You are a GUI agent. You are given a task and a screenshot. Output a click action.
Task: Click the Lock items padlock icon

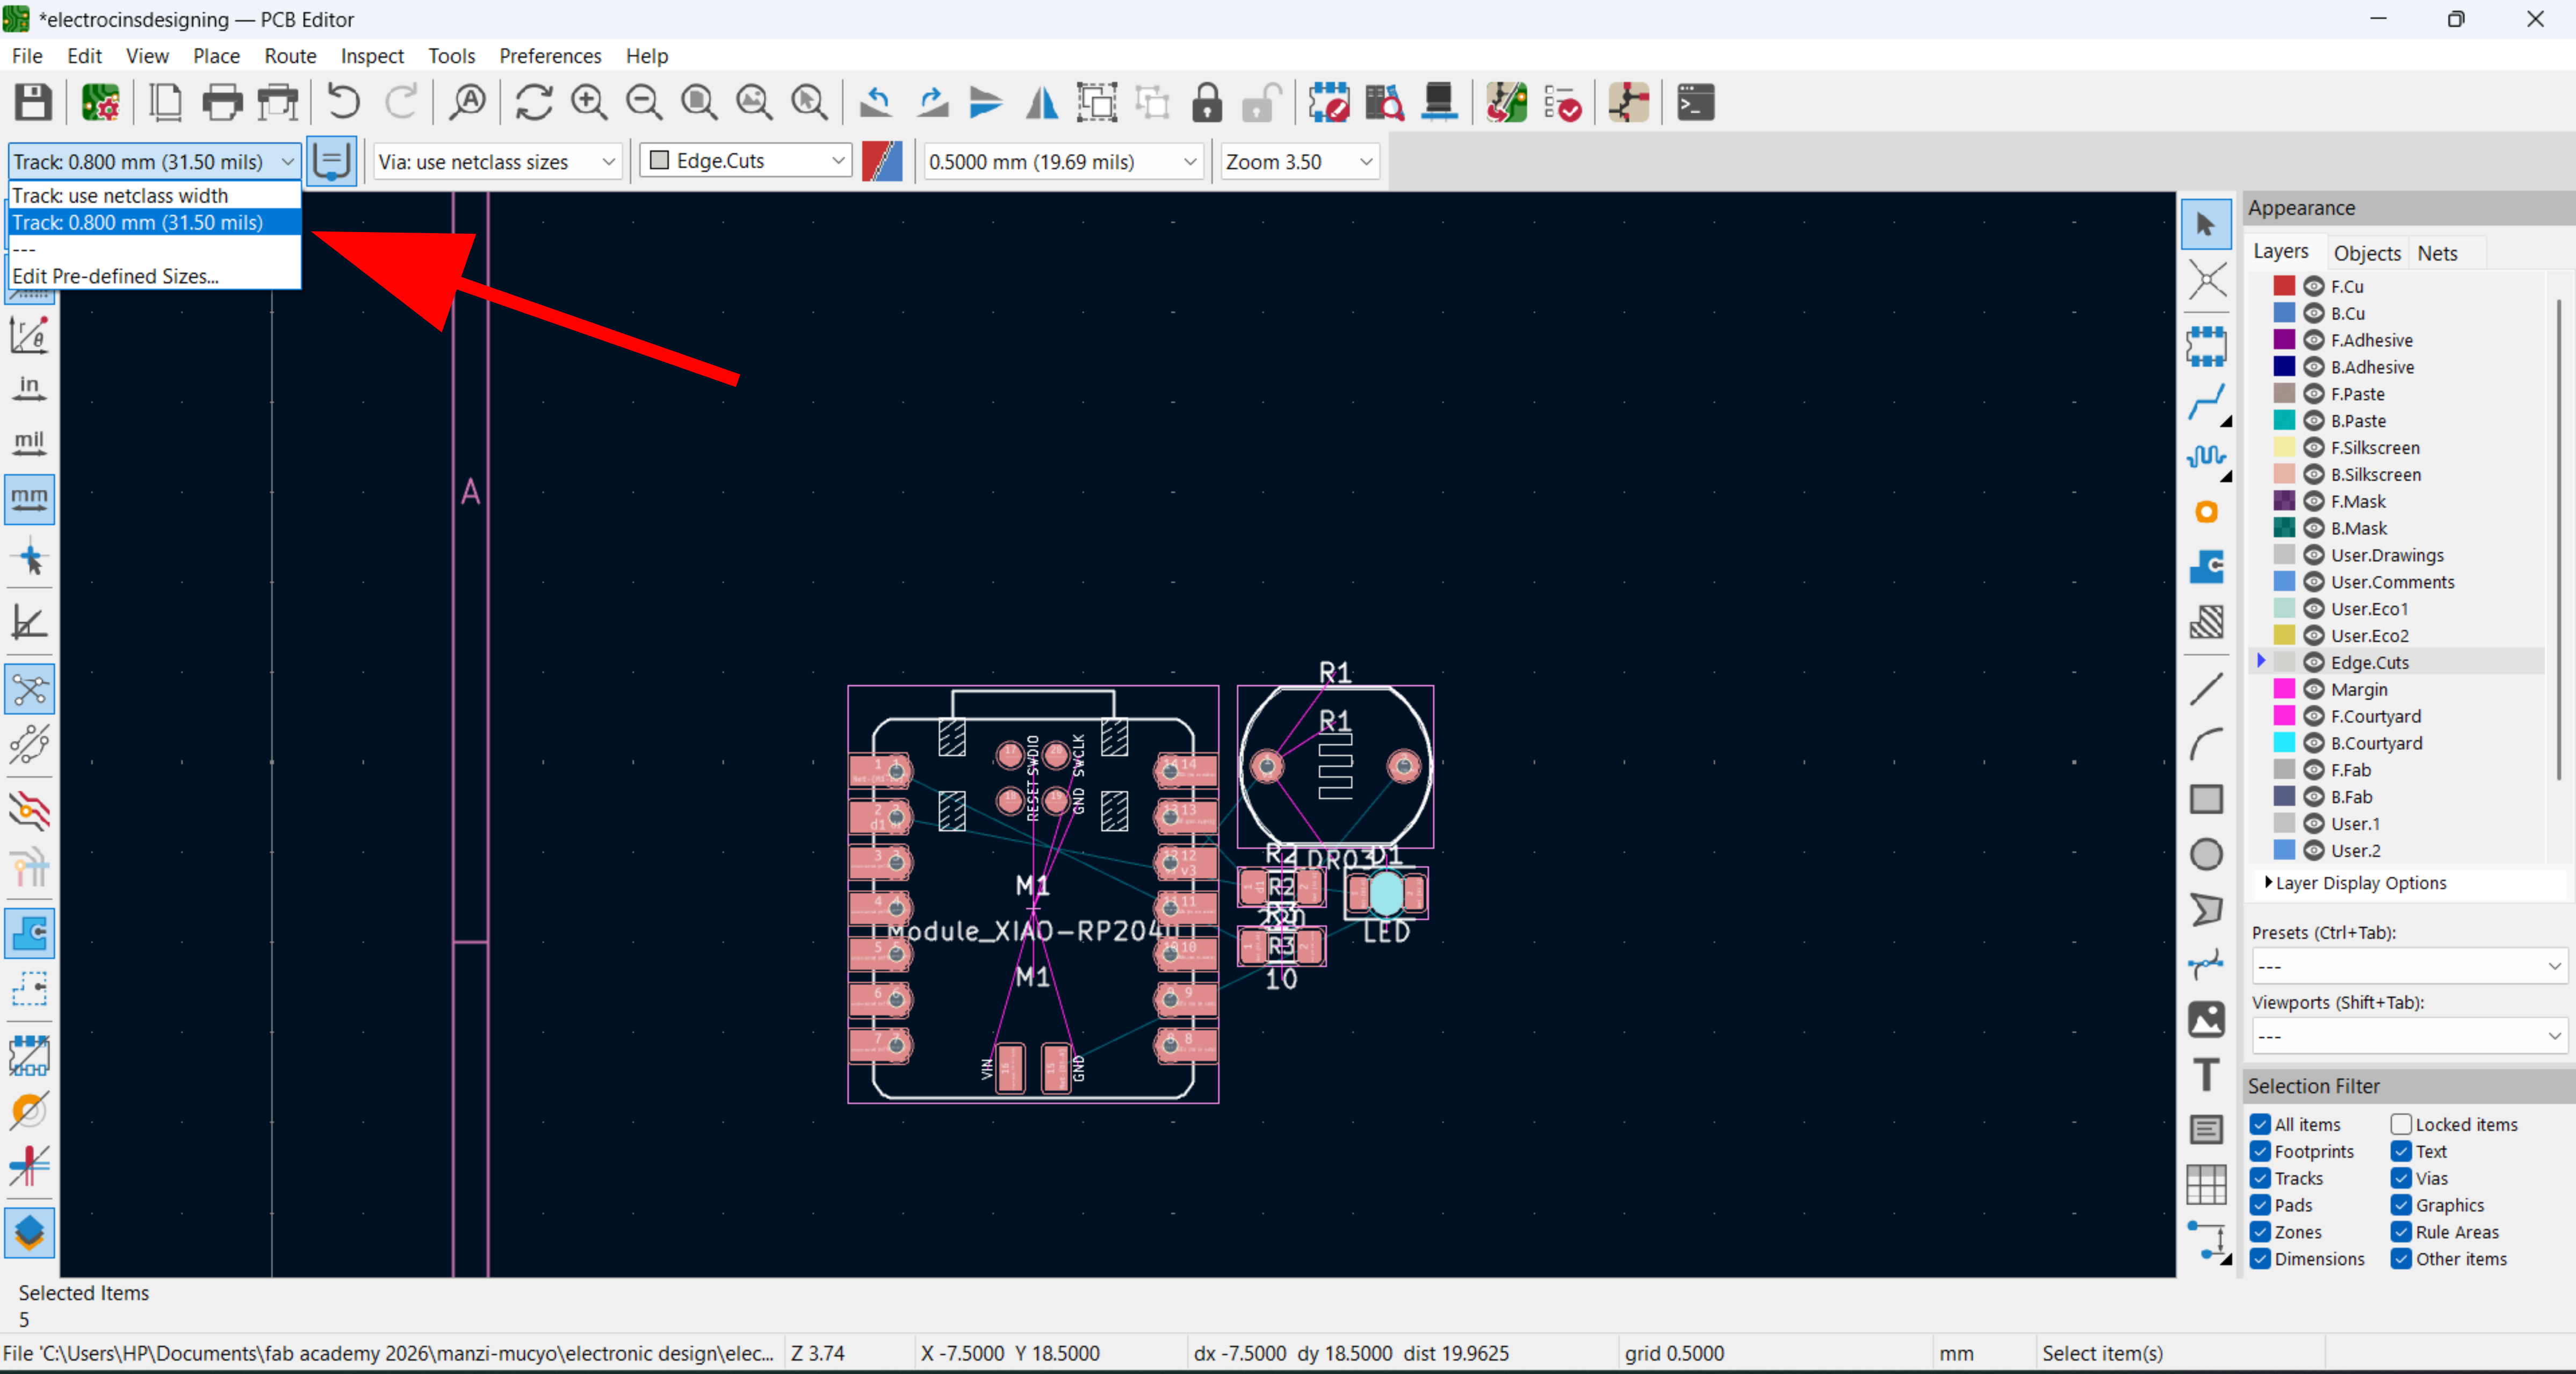(1207, 103)
